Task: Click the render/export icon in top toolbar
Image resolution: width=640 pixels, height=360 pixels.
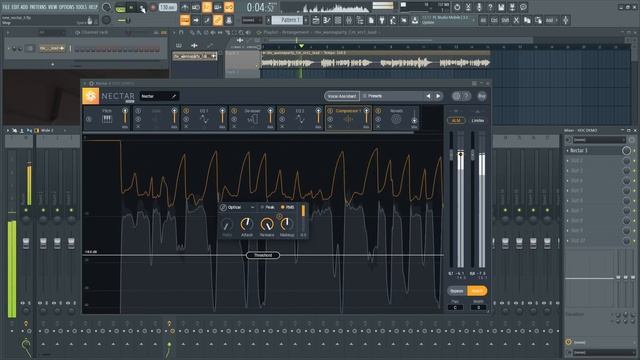Action: (x=512, y=7)
